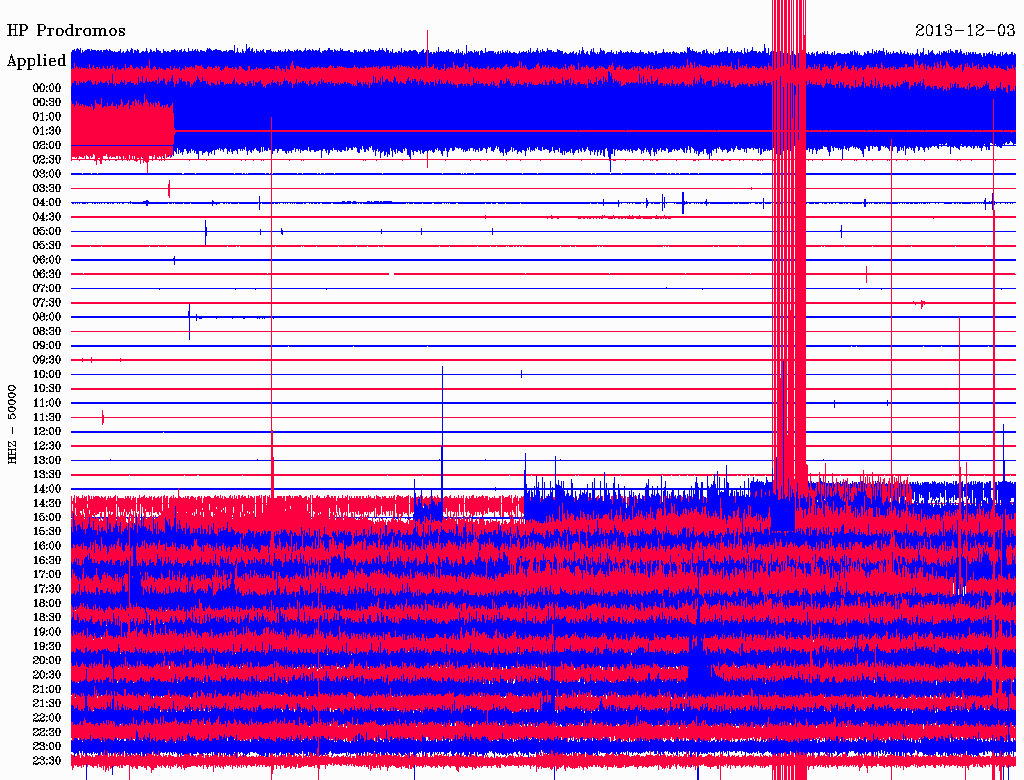Select the 07:30 time label

(x=47, y=302)
